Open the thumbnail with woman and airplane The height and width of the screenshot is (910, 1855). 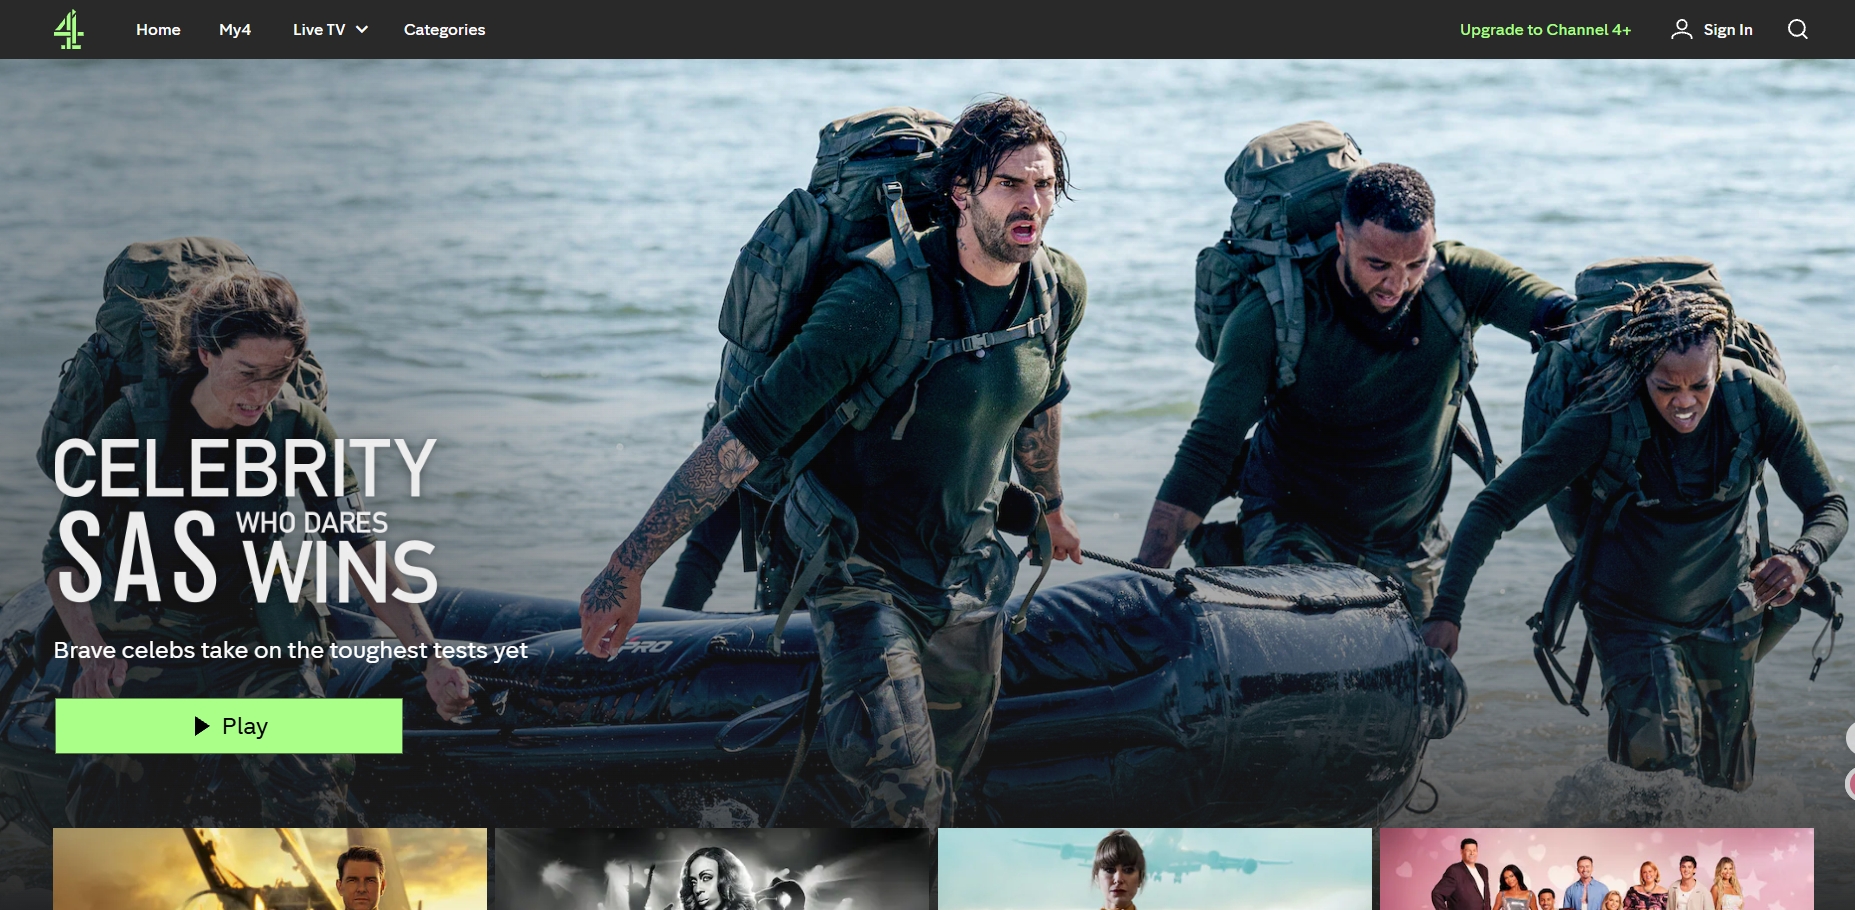point(1154,868)
